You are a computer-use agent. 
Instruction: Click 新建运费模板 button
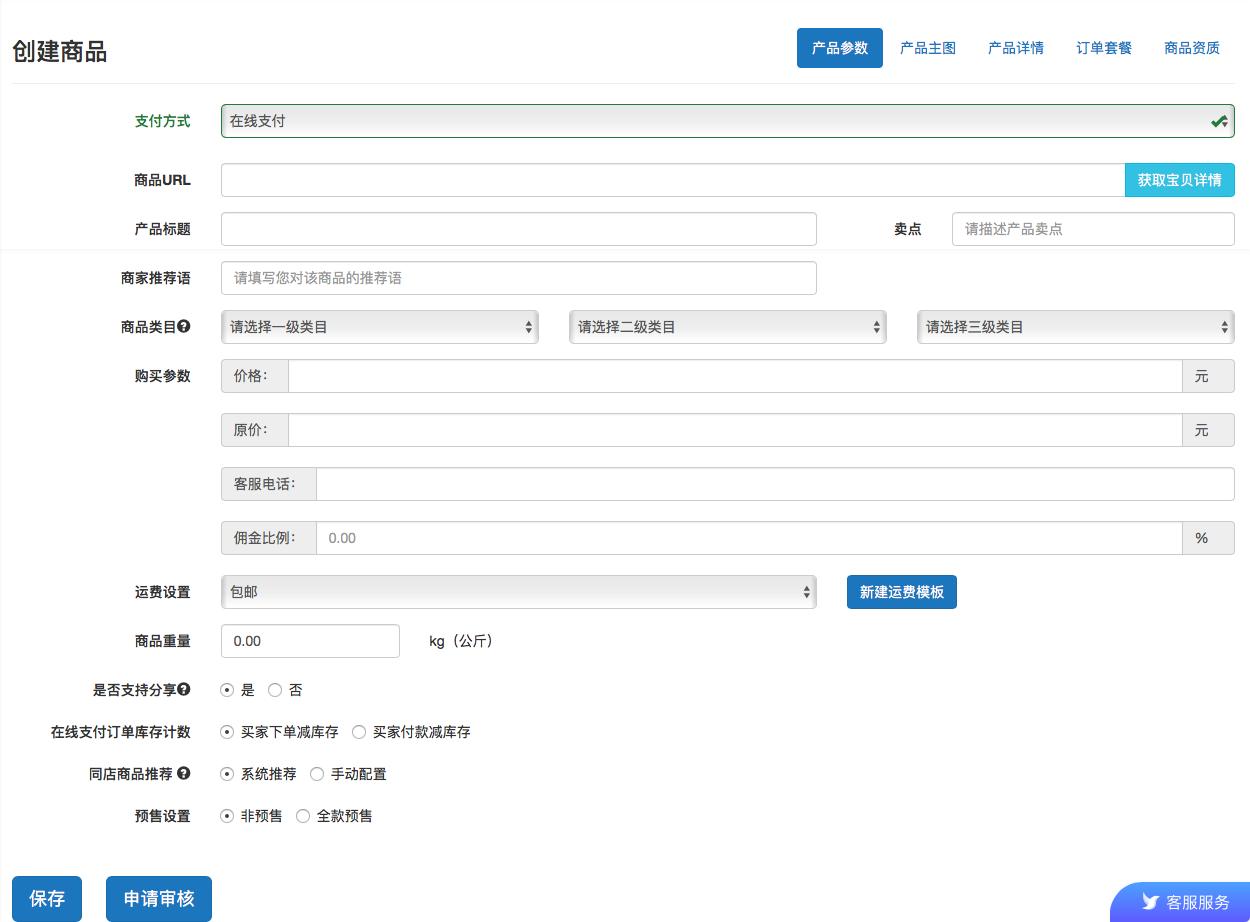[x=901, y=592]
